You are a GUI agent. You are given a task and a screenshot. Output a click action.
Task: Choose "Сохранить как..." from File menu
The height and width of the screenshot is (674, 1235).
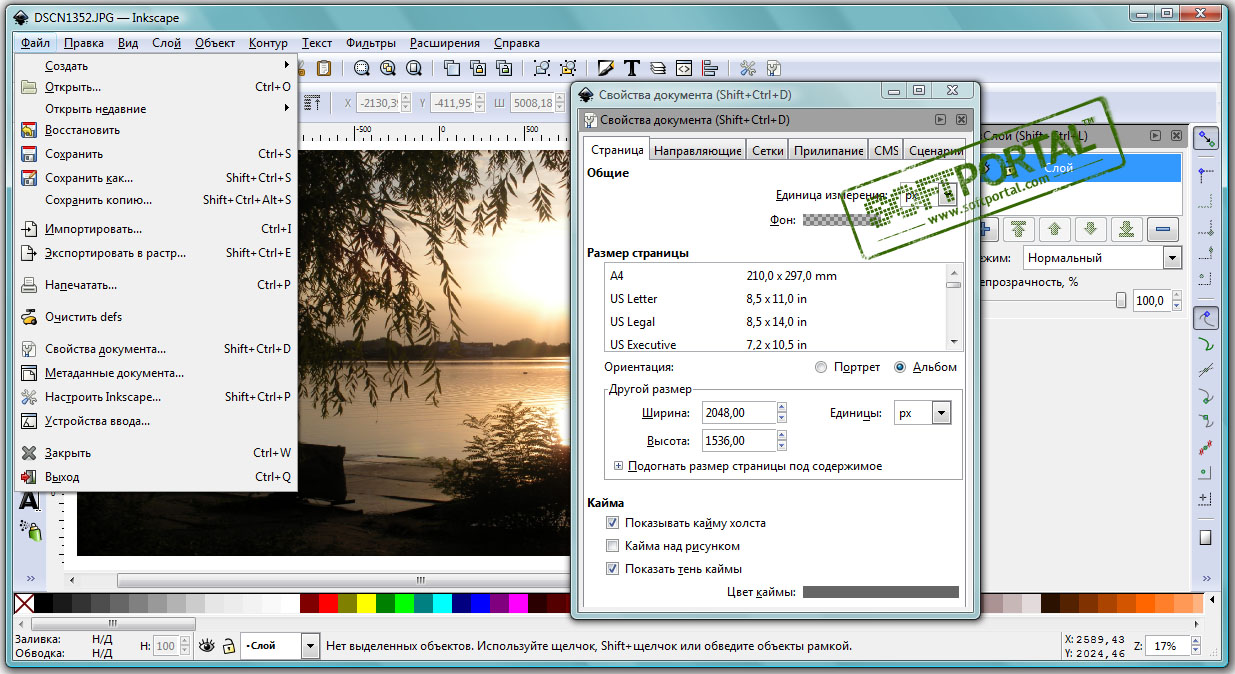[x=157, y=178]
